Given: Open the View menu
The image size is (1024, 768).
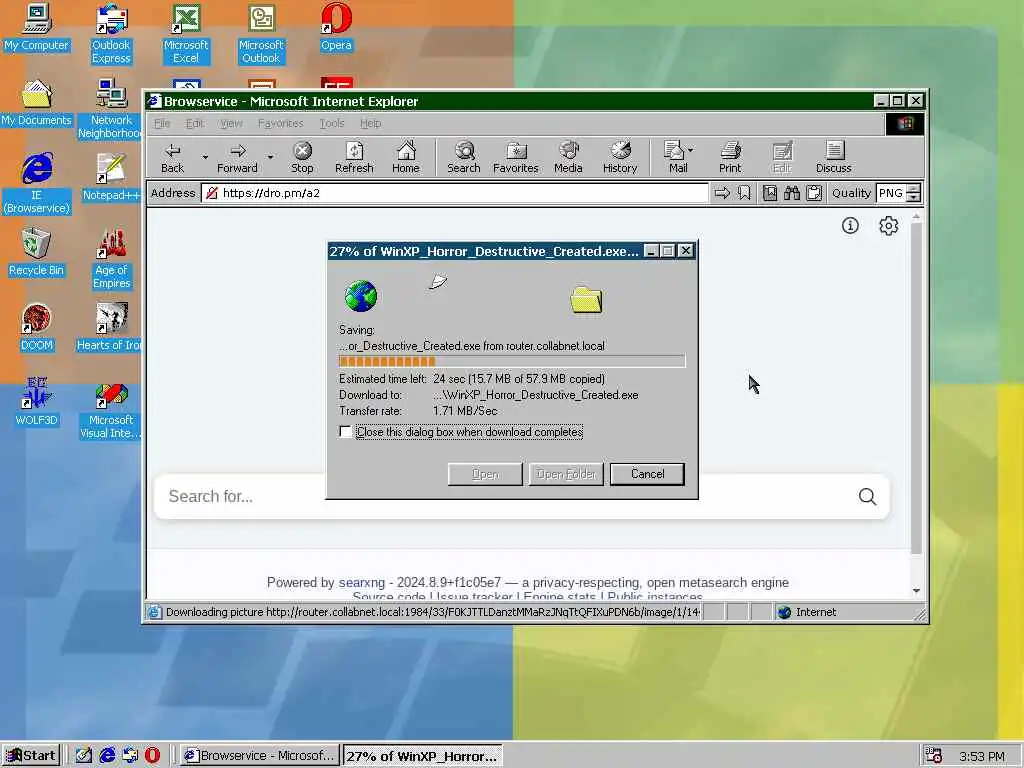Looking at the screenshot, I should [x=231, y=123].
